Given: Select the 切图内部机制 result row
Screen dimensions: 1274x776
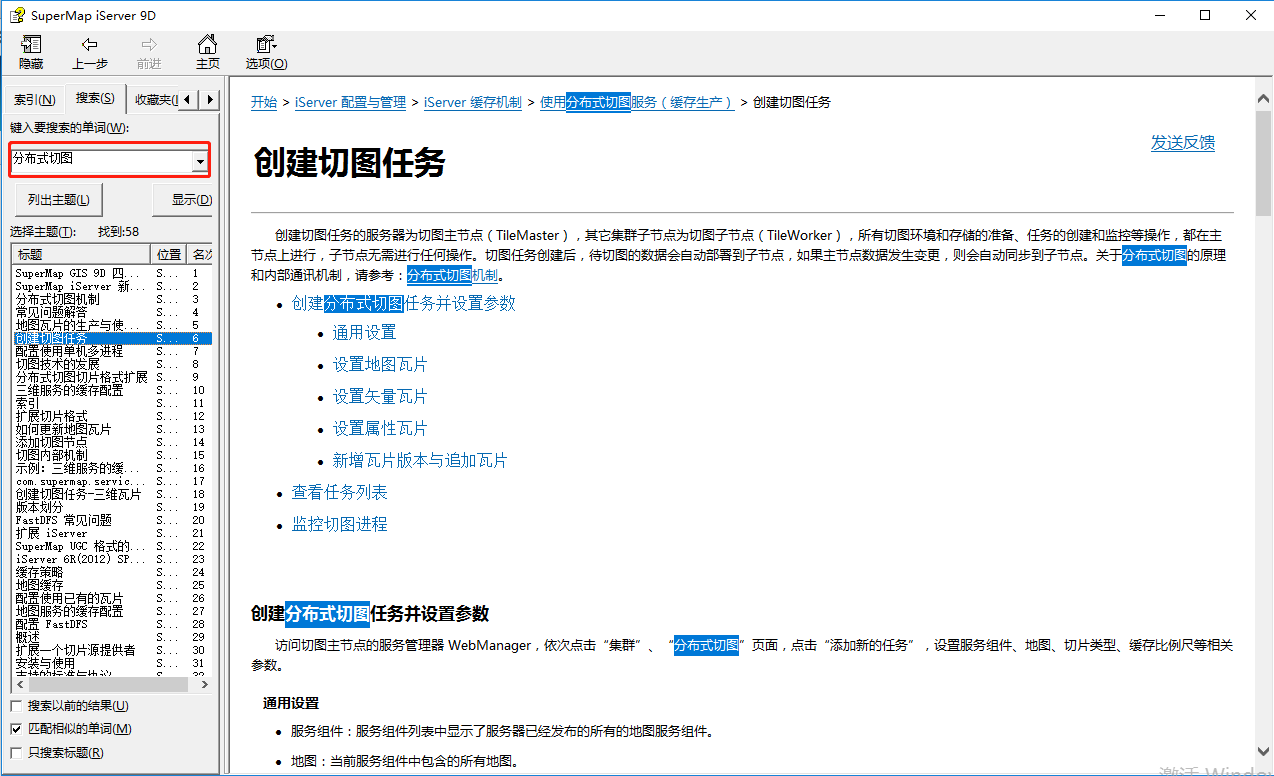Looking at the screenshot, I should [x=112, y=455].
